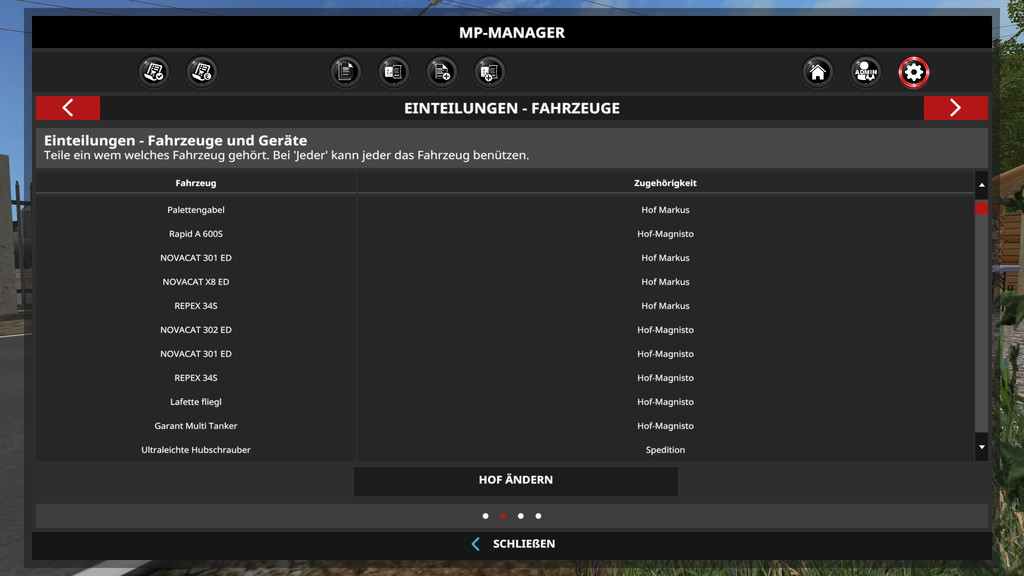Screen dimensions: 1024x576
Task: Open the settings gear icon
Action: click(x=914, y=72)
